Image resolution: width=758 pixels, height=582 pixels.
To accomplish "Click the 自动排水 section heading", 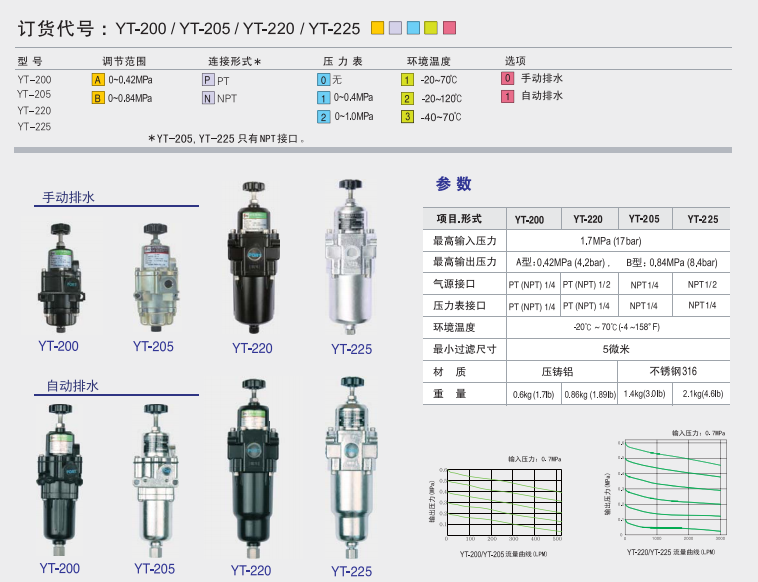I will tap(72, 386).
